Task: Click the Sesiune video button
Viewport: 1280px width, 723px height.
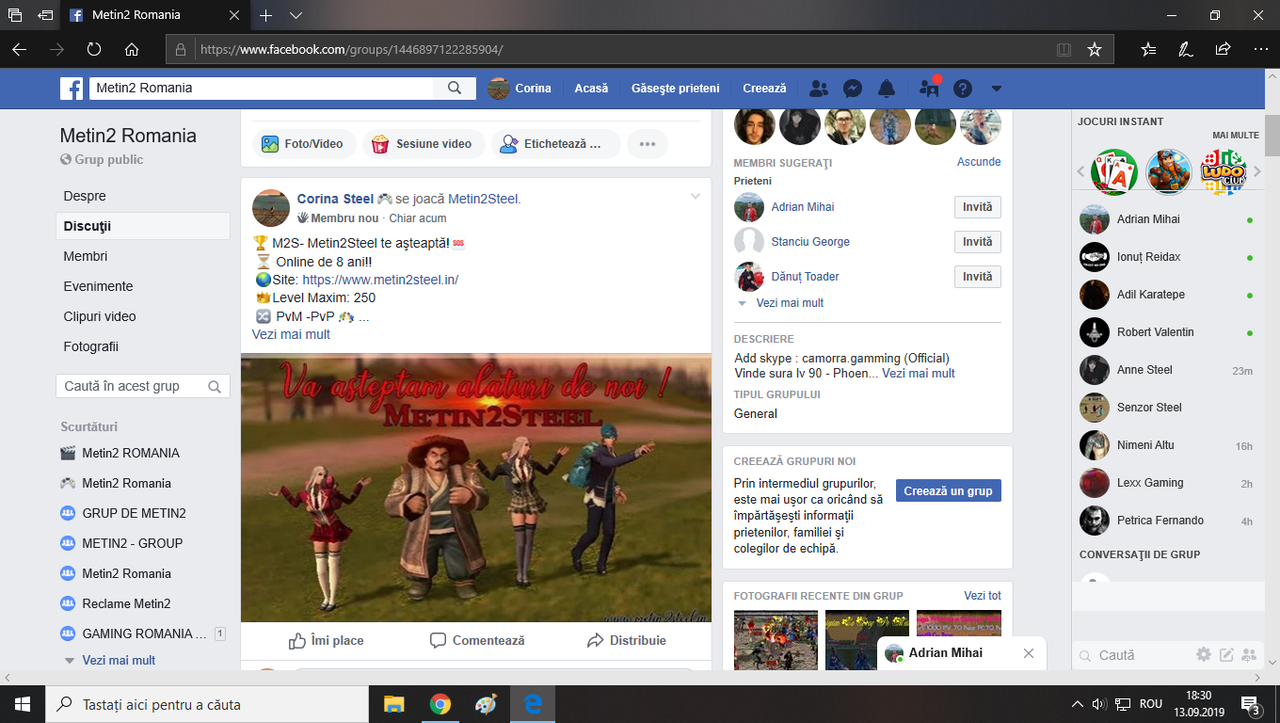Action: tap(423, 144)
